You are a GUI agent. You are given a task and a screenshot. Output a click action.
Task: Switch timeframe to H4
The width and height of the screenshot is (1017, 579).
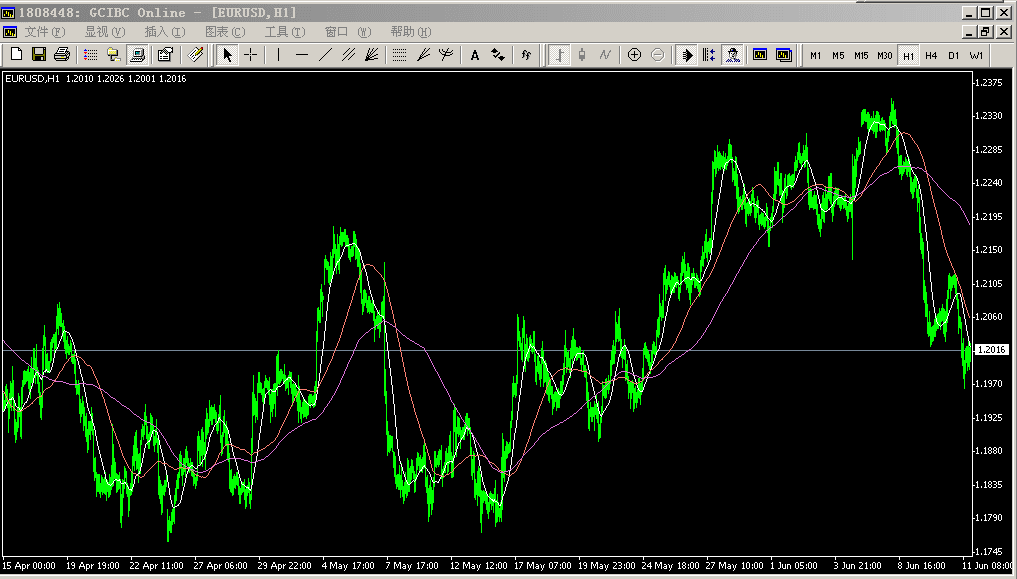(931, 55)
